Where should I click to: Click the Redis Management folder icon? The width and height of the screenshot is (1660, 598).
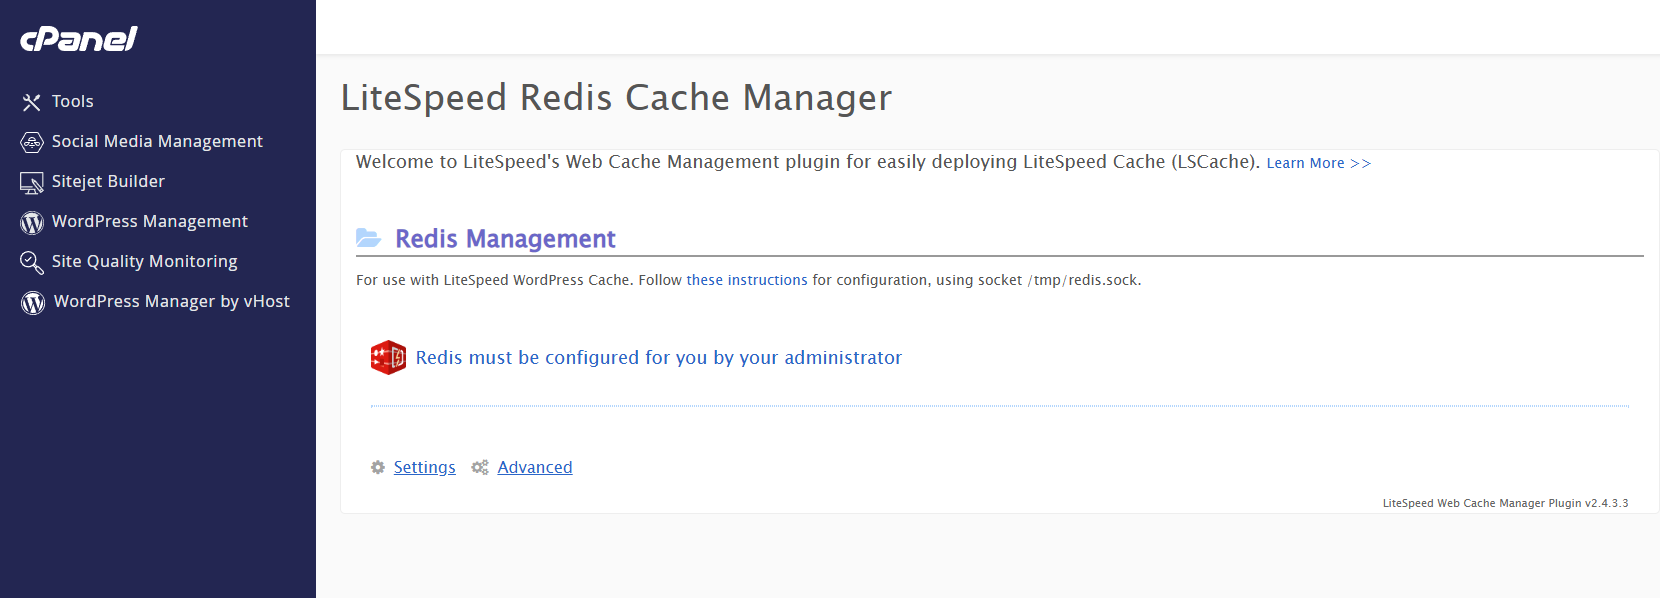click(x=369, y=238)
